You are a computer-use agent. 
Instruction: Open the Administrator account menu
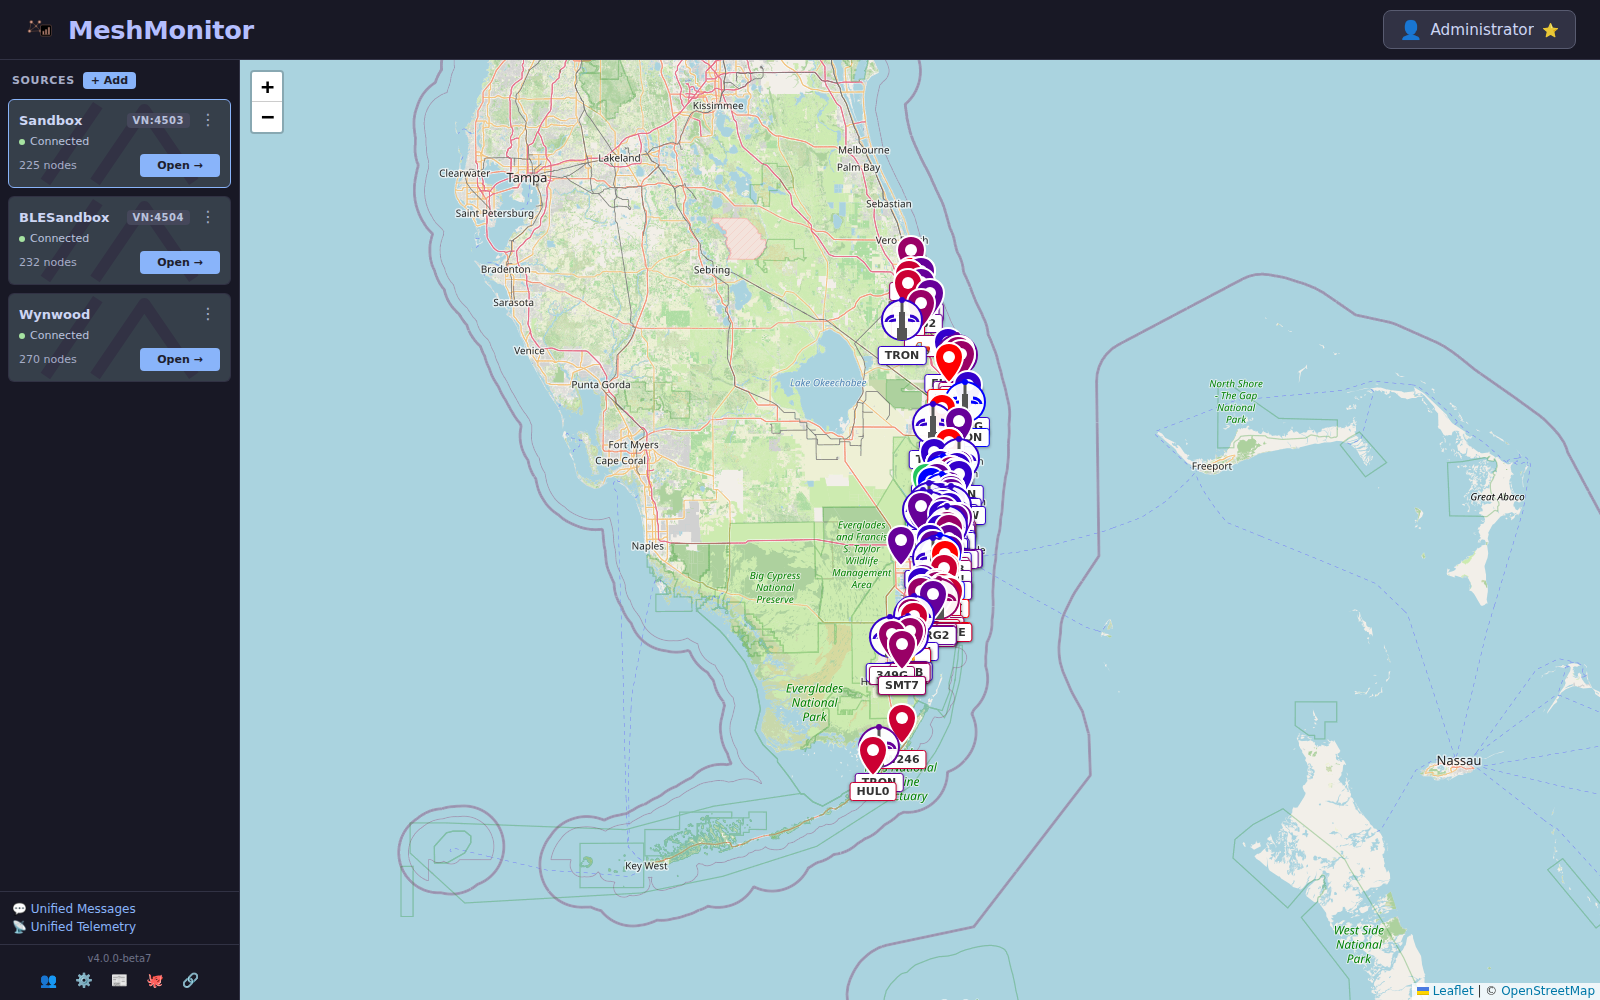pos(1479,29)
